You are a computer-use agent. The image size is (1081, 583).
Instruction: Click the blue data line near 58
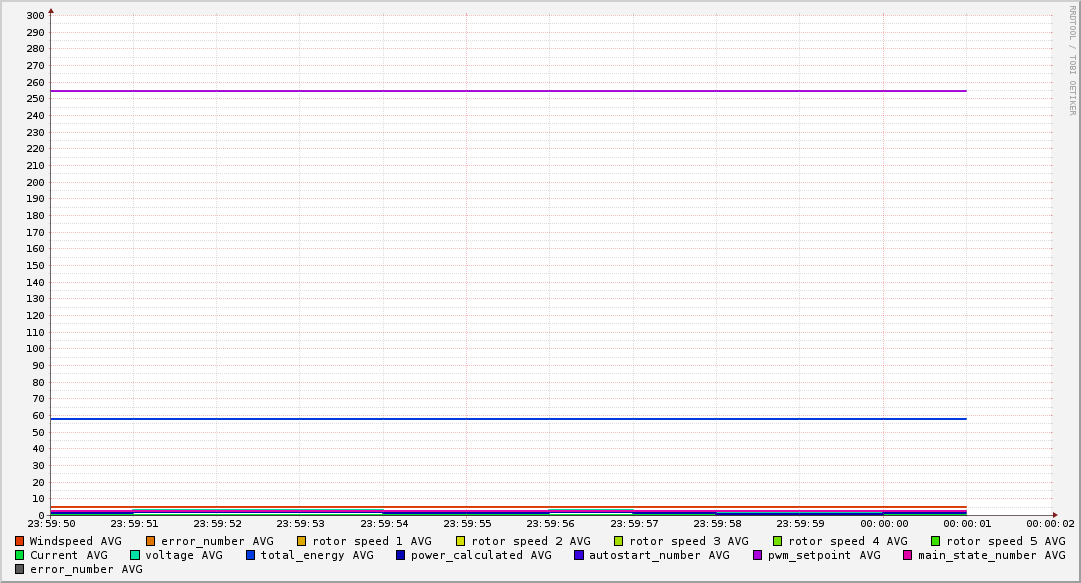(x=500, y=419)
